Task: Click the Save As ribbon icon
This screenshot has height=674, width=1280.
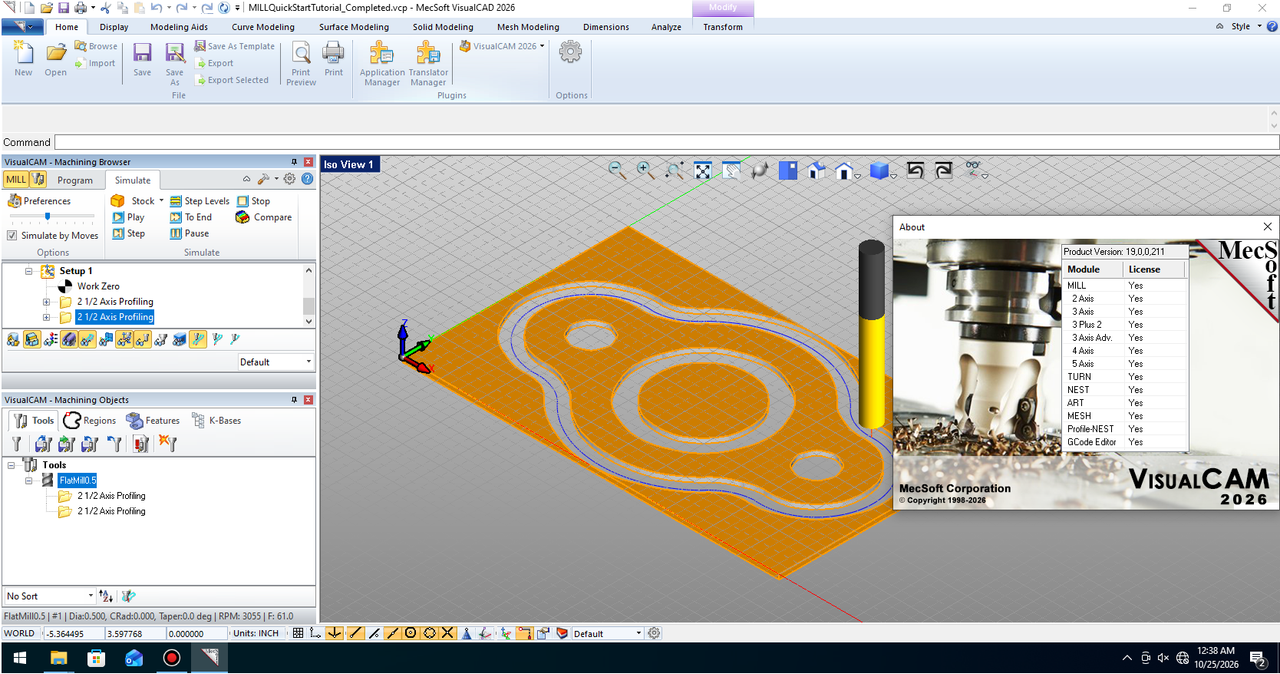Action: (175, 63)
